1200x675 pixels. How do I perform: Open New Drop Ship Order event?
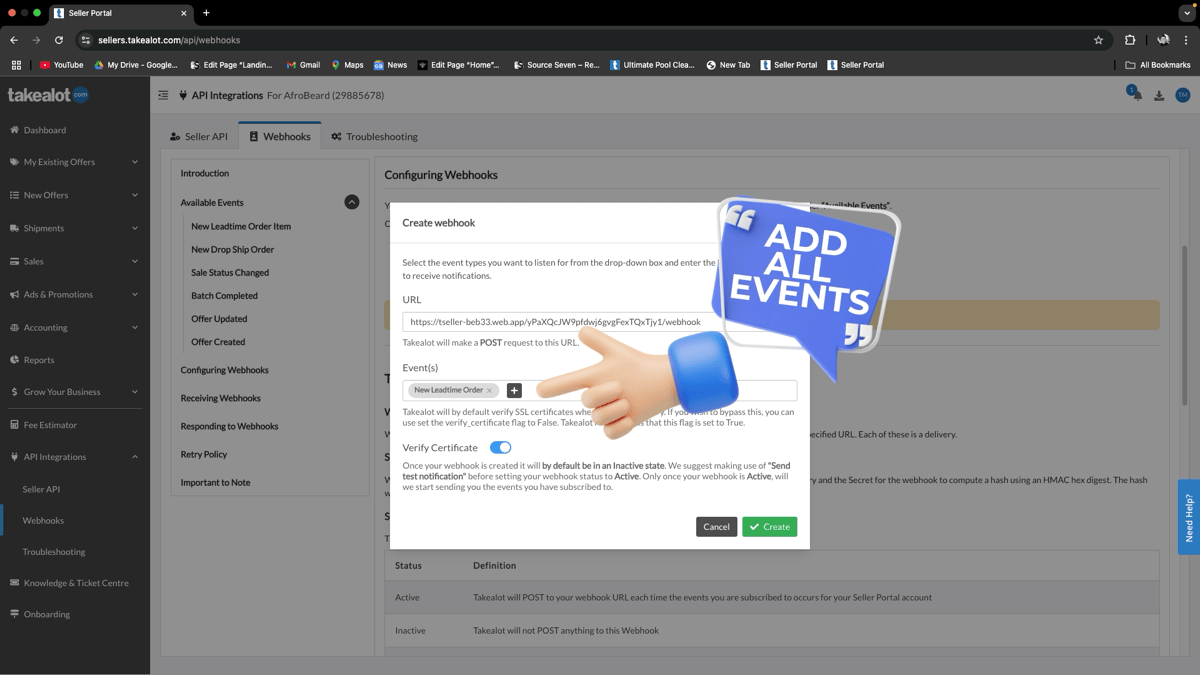click(232, 249)
